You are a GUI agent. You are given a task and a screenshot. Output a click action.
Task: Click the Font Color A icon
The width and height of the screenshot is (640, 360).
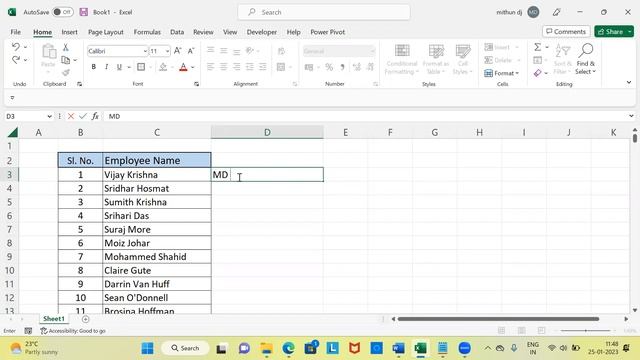point(183,67)
